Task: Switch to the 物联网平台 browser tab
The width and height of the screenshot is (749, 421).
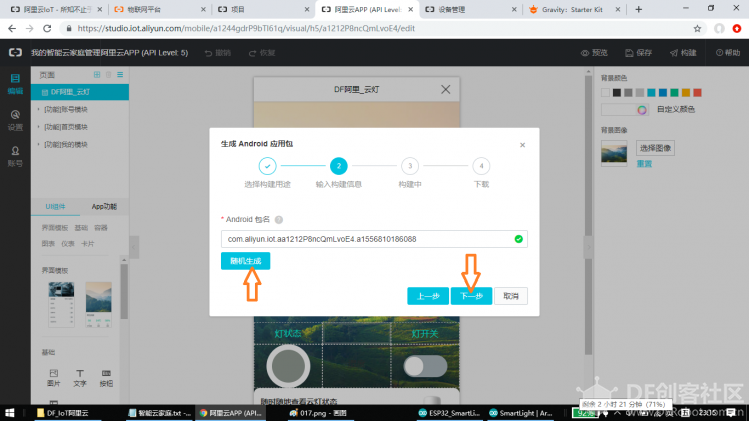Action: [160, 10]
